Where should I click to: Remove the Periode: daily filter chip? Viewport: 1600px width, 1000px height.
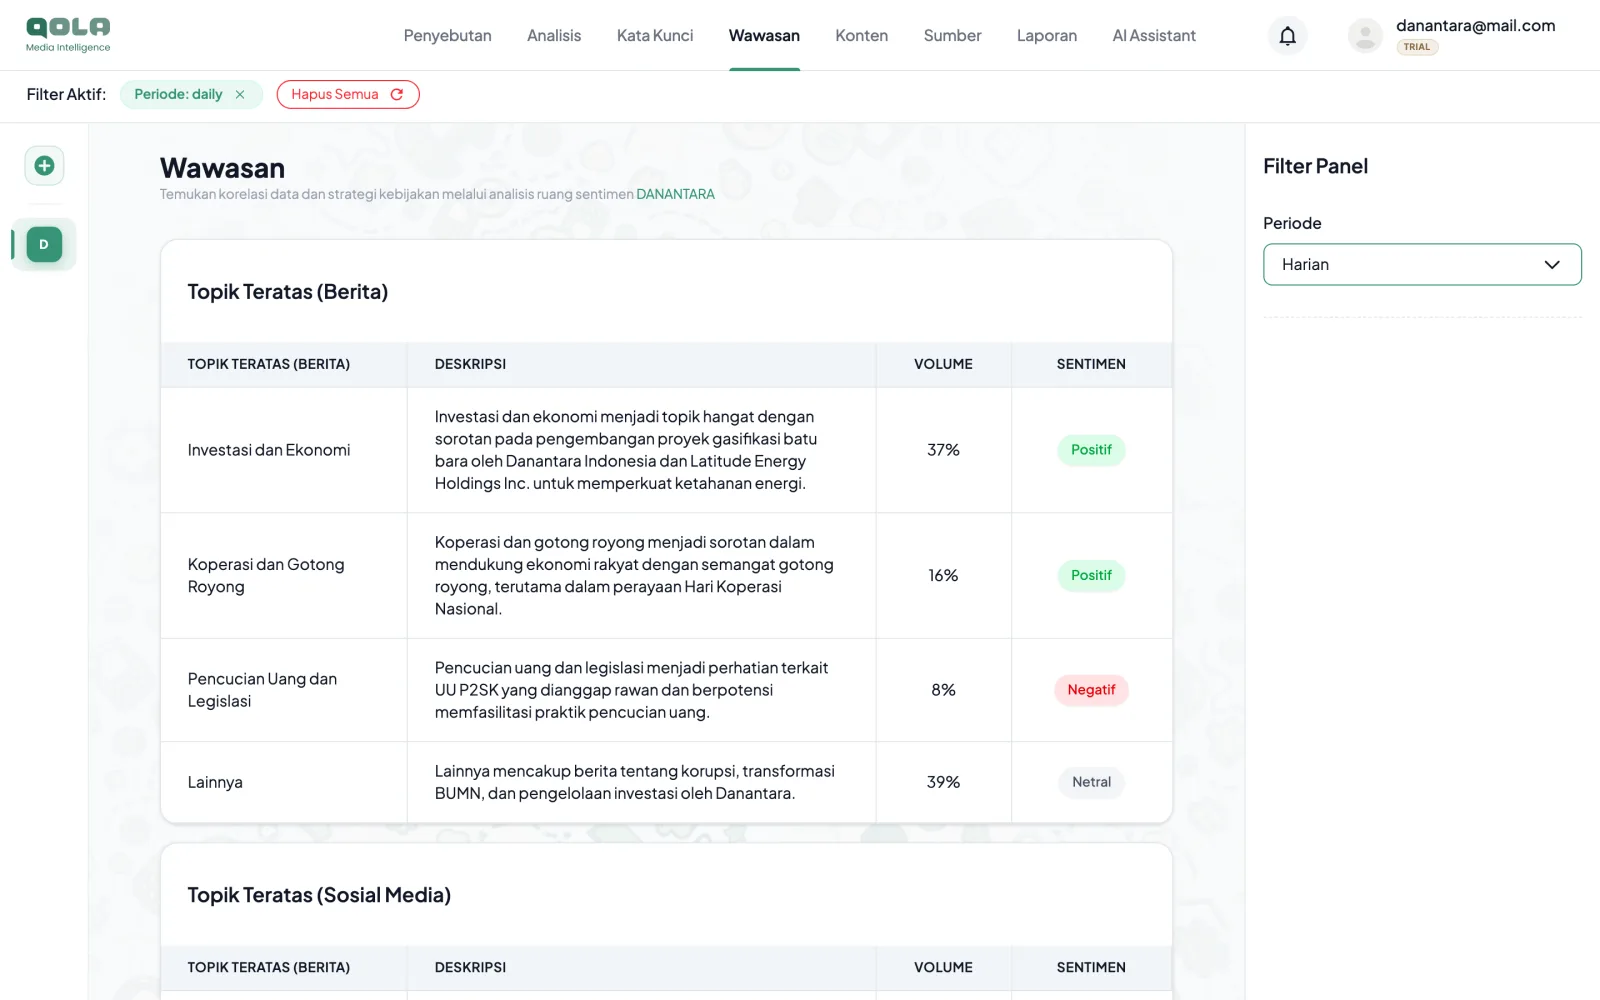240,95
